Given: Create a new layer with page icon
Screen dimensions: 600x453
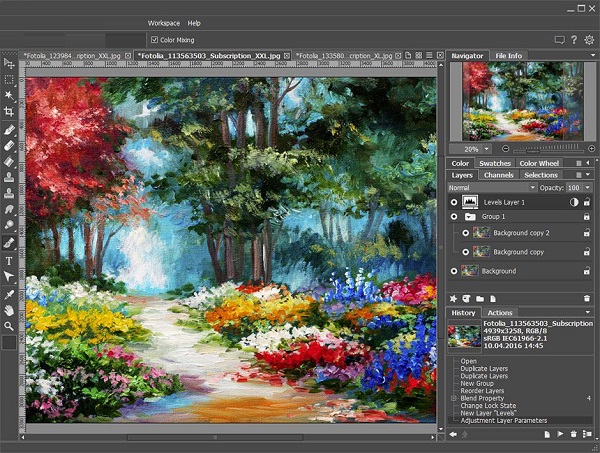Looking at the screenshot, I should click(493, 299).
